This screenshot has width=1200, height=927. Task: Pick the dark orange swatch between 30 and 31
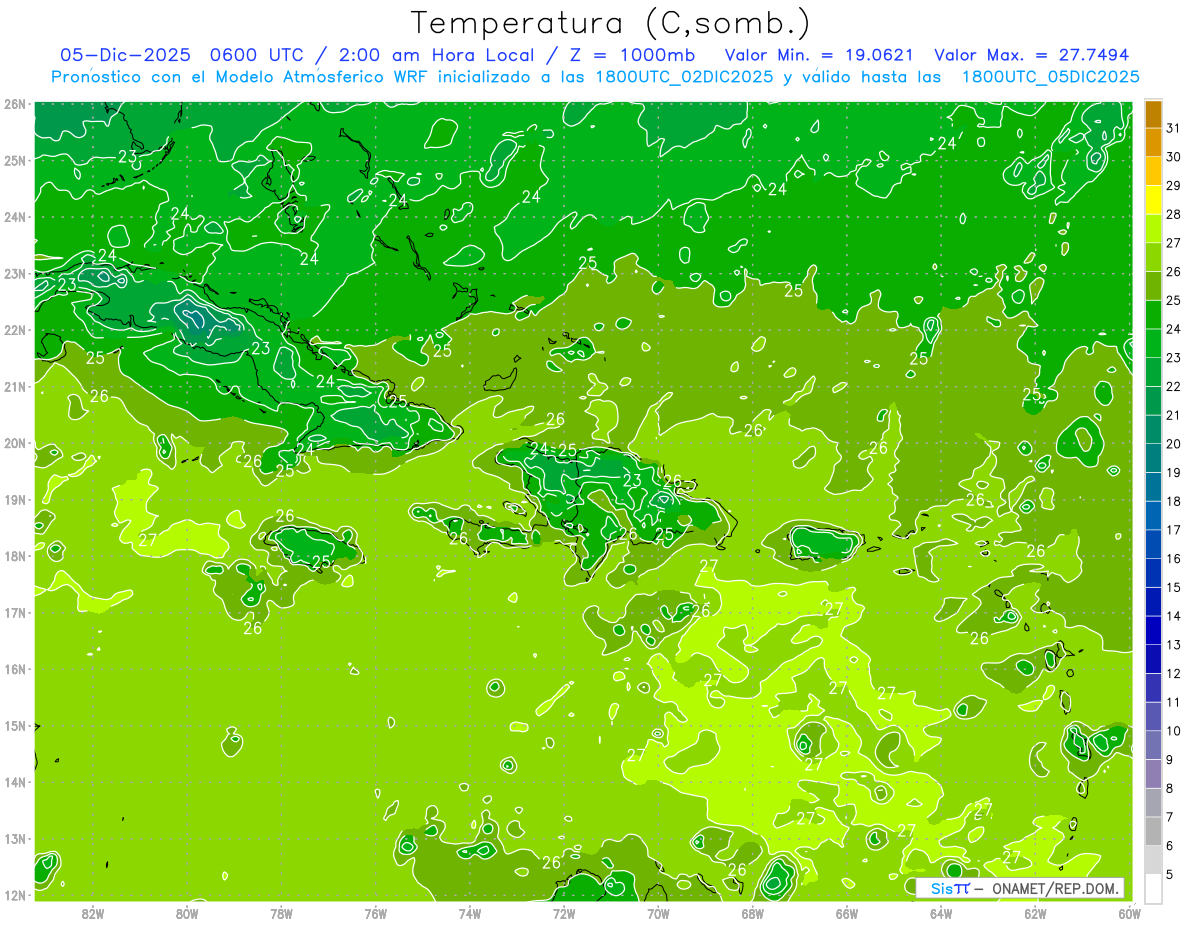coord(1153,142)
